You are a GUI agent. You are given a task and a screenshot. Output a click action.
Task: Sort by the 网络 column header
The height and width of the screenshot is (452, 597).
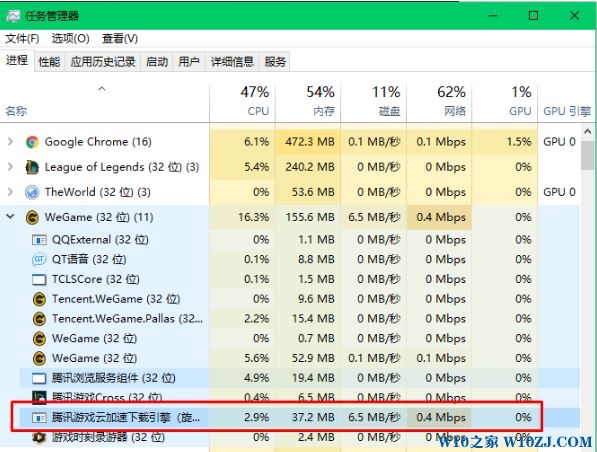439,102
